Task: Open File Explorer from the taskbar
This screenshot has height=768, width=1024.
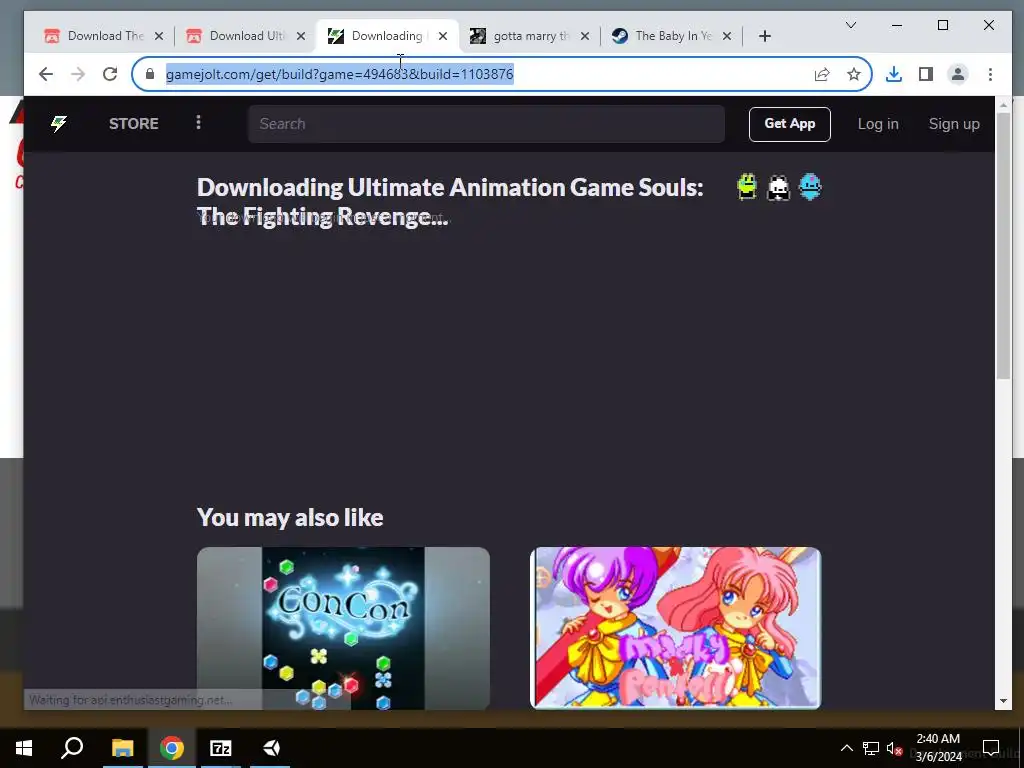Action: click(x=122, y=748)
